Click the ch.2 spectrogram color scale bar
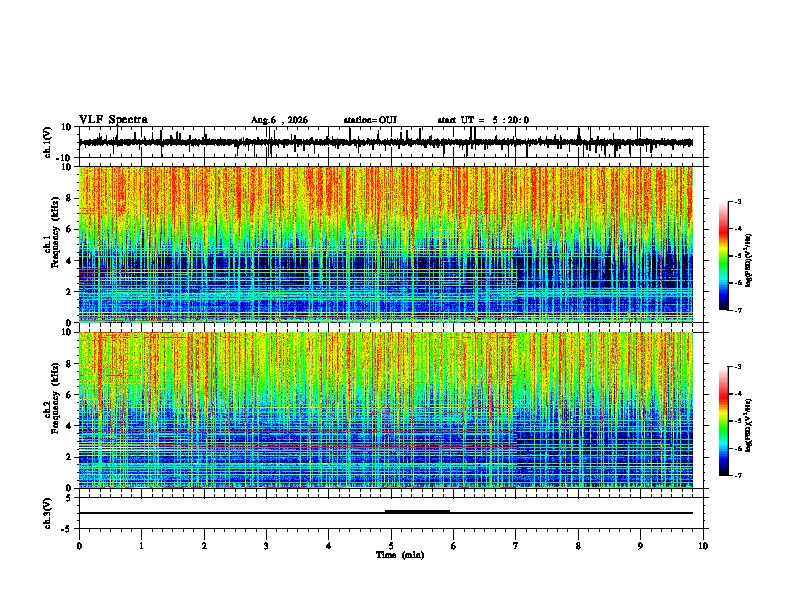792x612 pixels. pos(724,421)
